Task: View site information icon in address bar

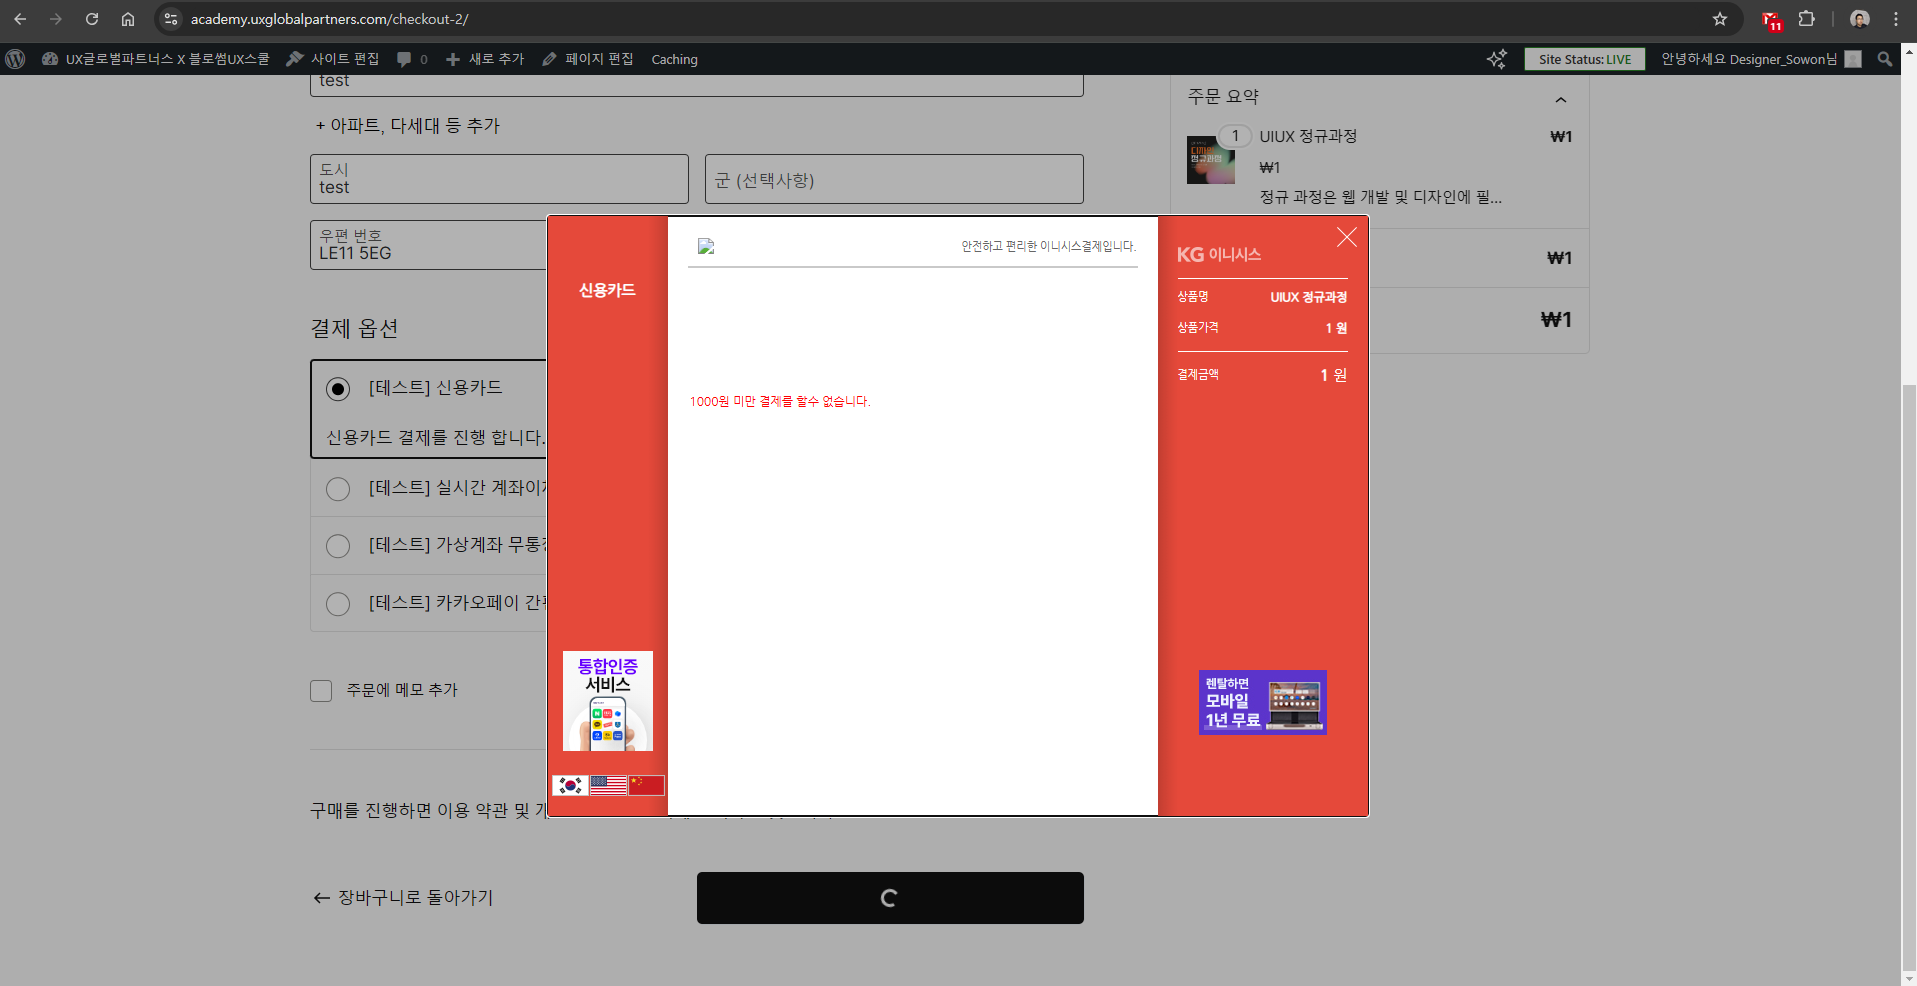Action: click(x=171, y=19)
